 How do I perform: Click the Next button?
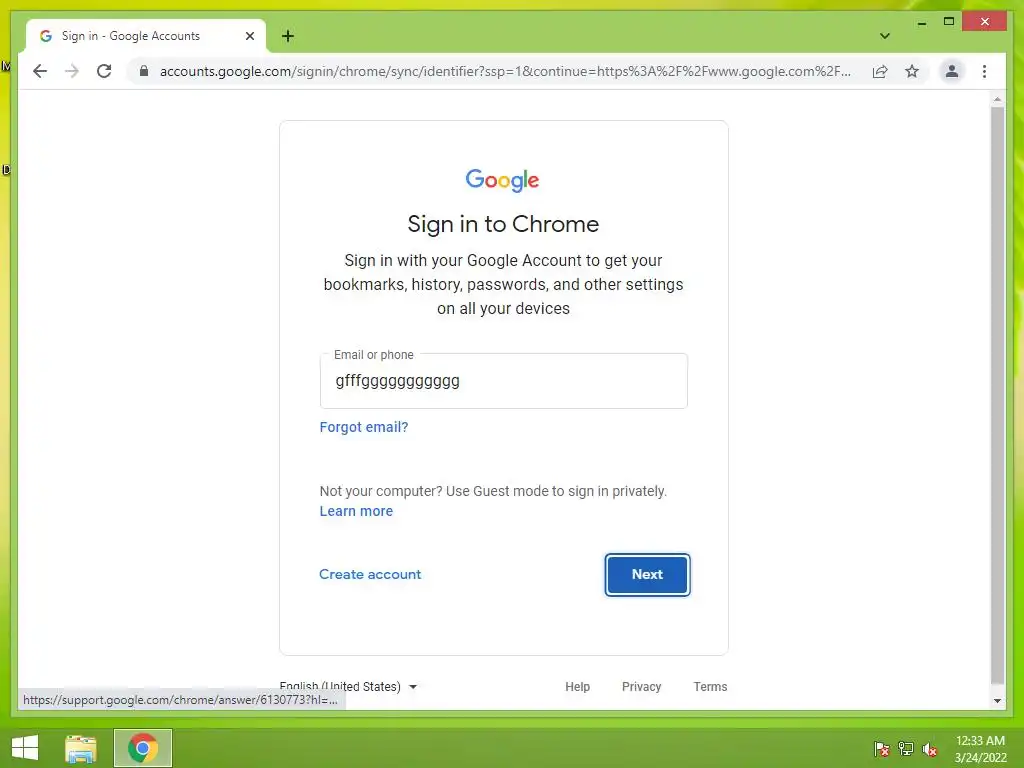[647, 575]
